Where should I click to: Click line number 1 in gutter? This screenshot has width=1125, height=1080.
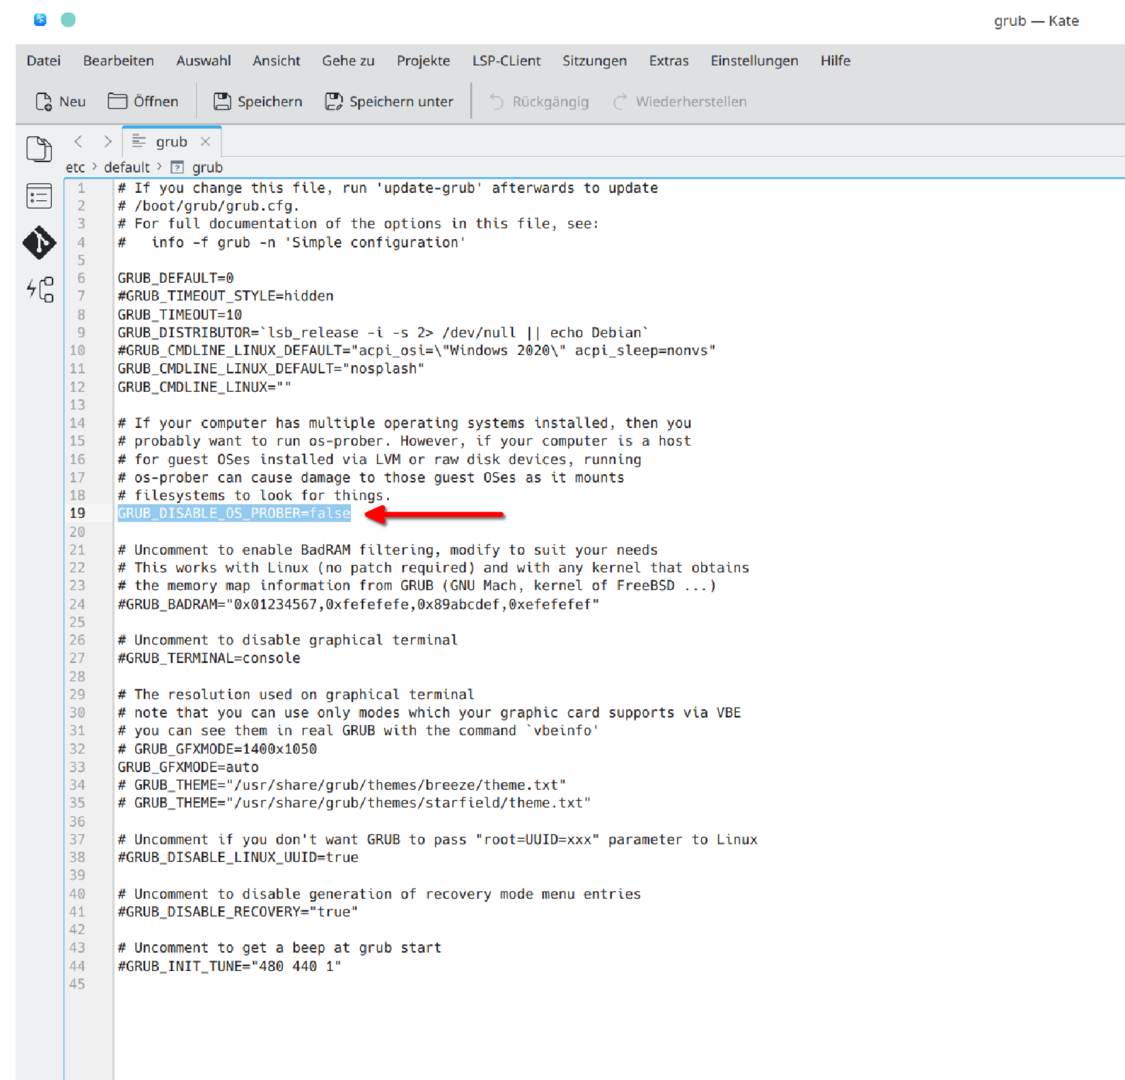pos(81,188)
